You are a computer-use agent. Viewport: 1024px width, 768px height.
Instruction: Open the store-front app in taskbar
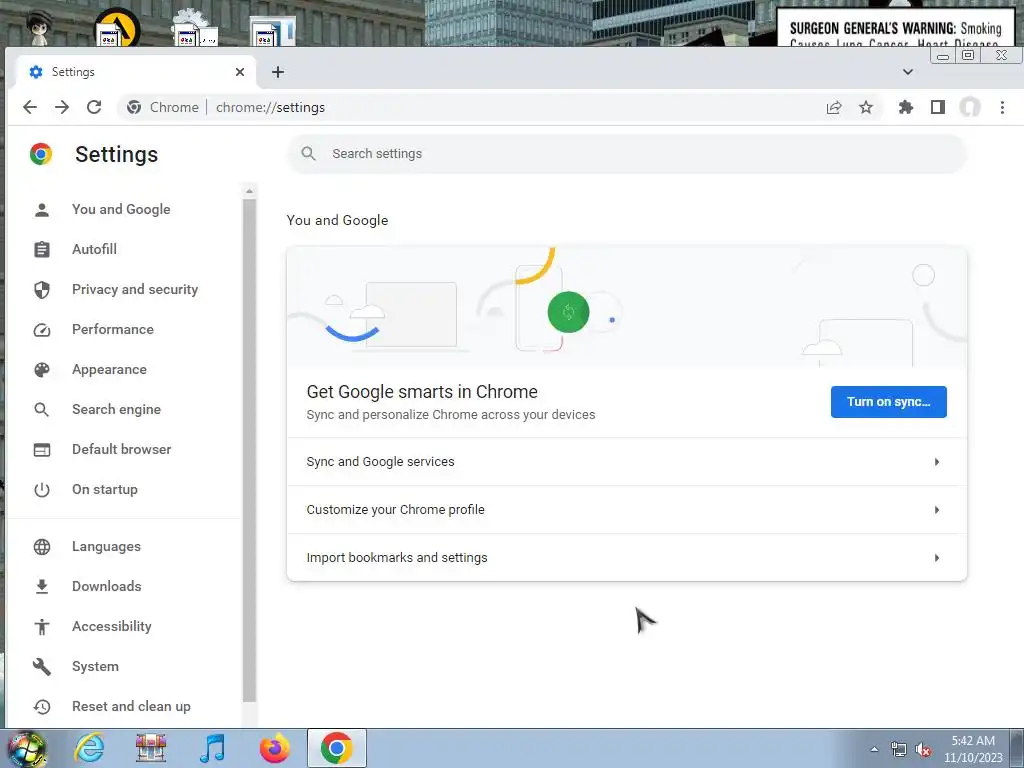coord(151,748)
